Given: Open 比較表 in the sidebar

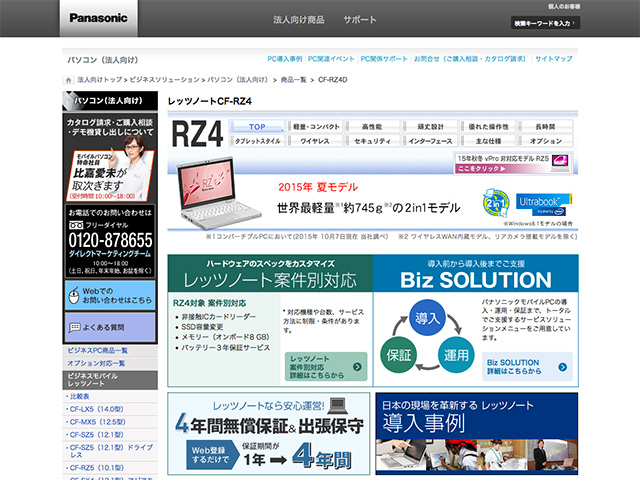Looking at the screenshot, I should (79, 396).
